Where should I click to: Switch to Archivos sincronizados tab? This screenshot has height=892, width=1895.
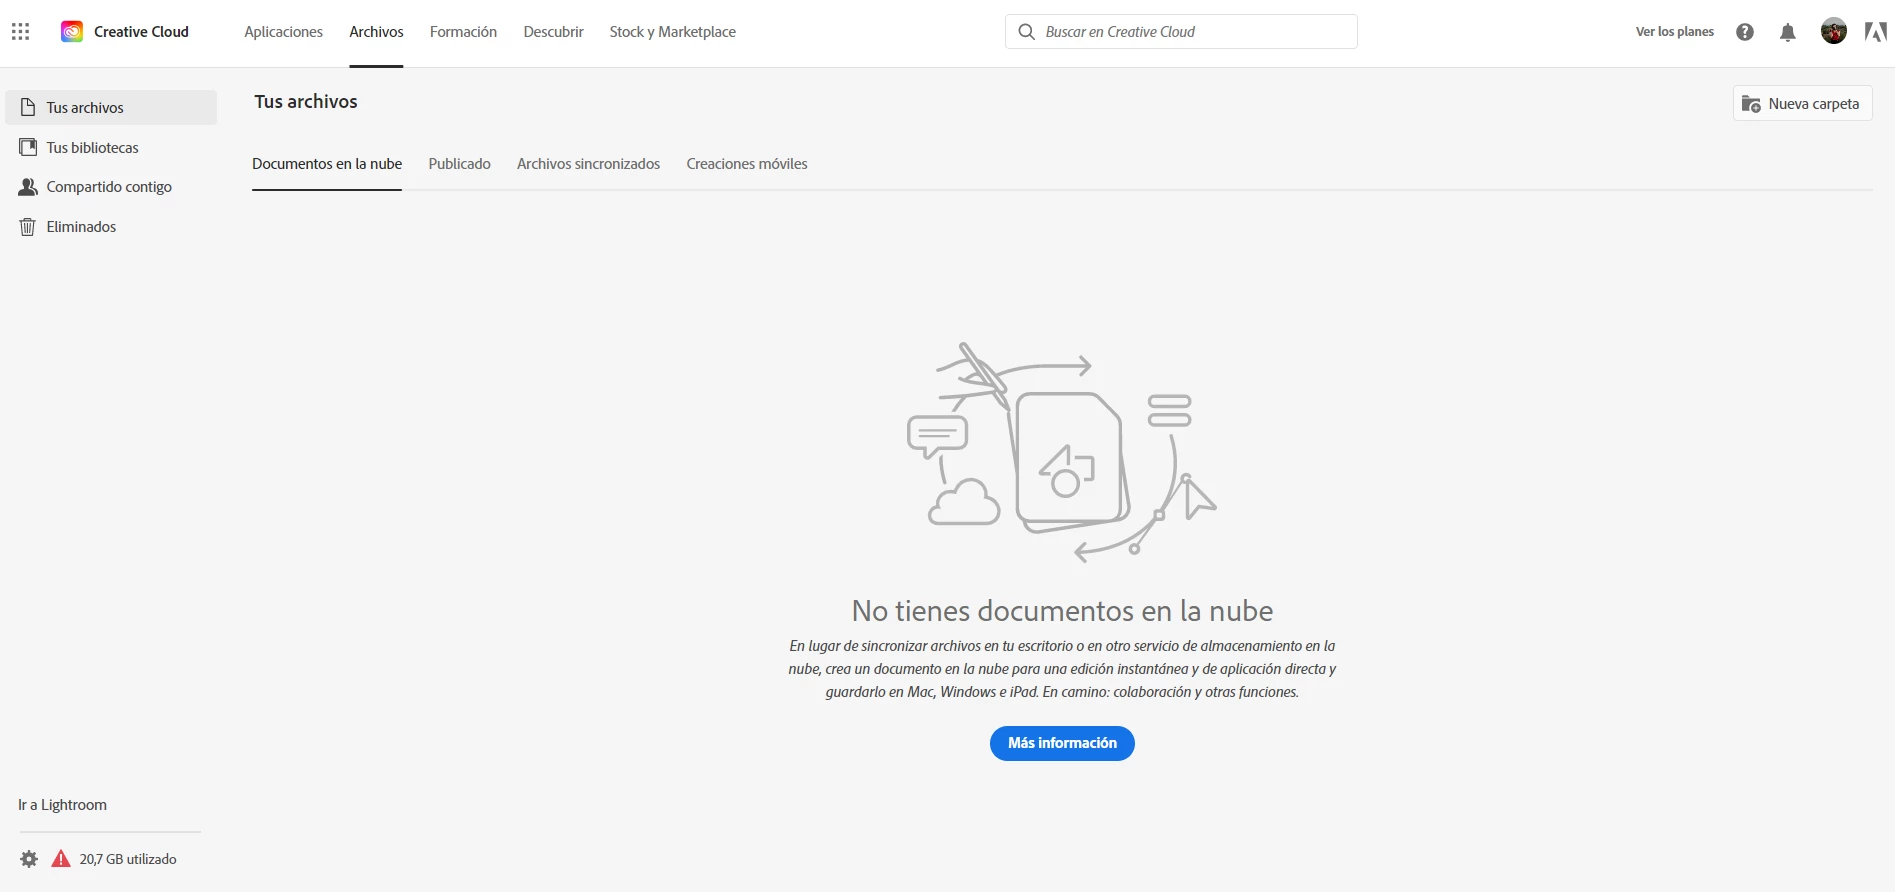click(x=588, y=164)
